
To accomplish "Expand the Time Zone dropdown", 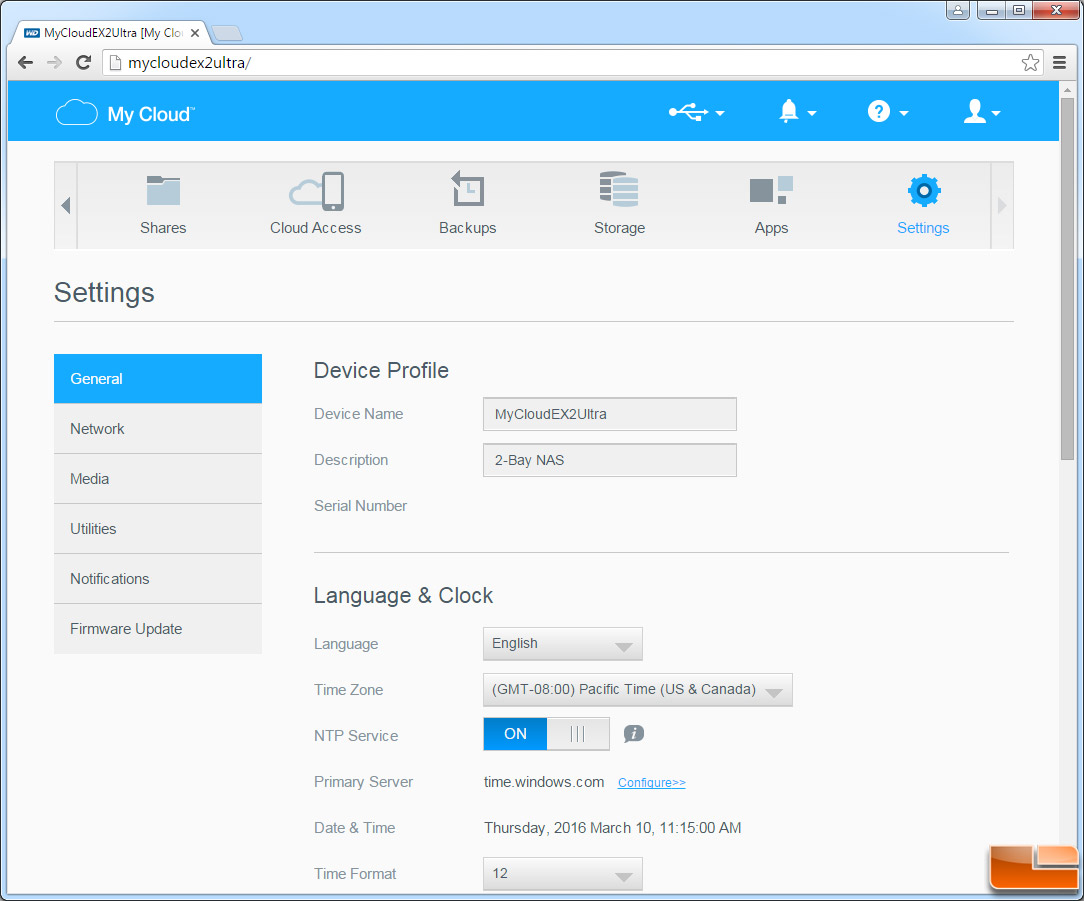I will click(x=637, y=689).
